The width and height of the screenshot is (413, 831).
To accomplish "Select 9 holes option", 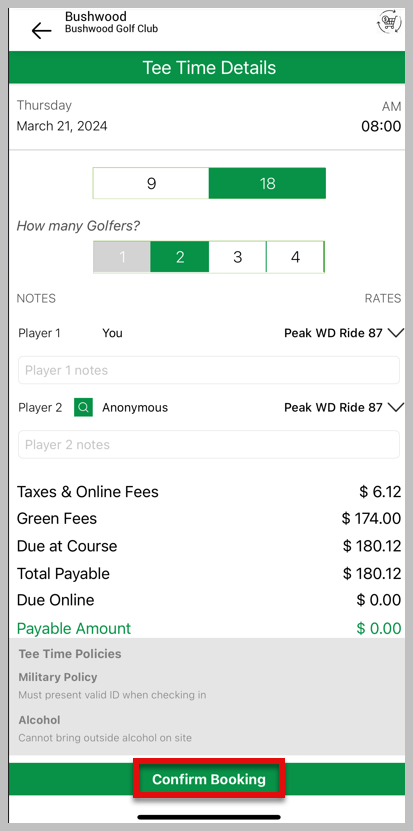I will pyautogui.click(x=151, y=183).
